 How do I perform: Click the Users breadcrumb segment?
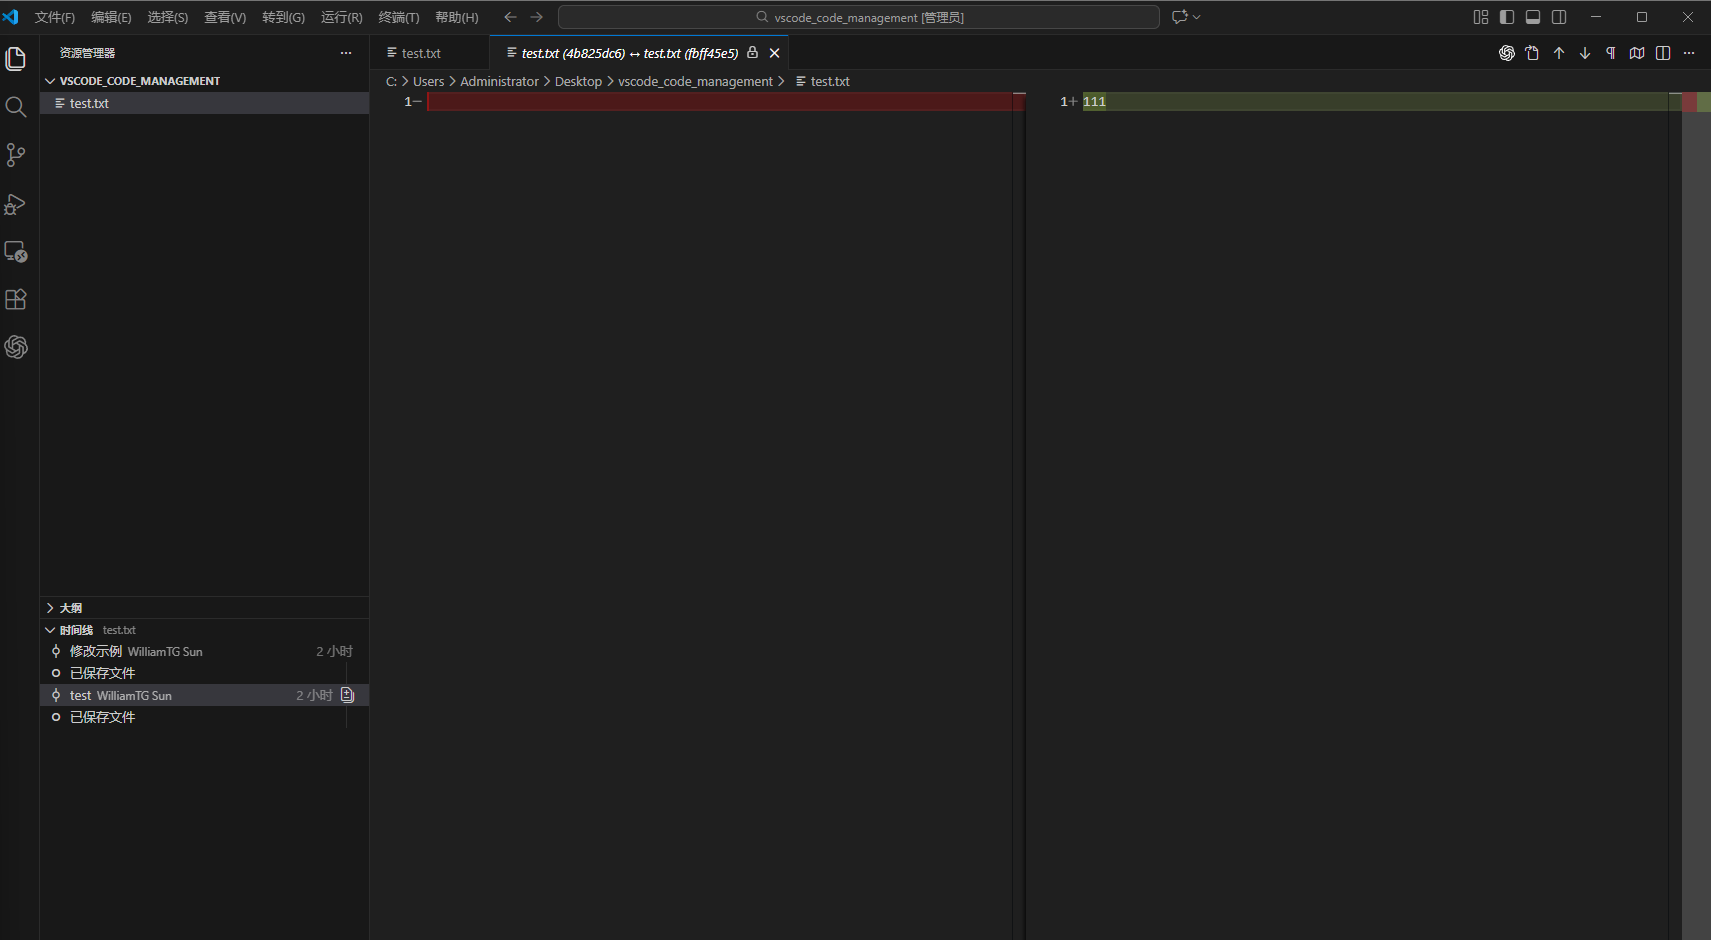pos(429,81)
